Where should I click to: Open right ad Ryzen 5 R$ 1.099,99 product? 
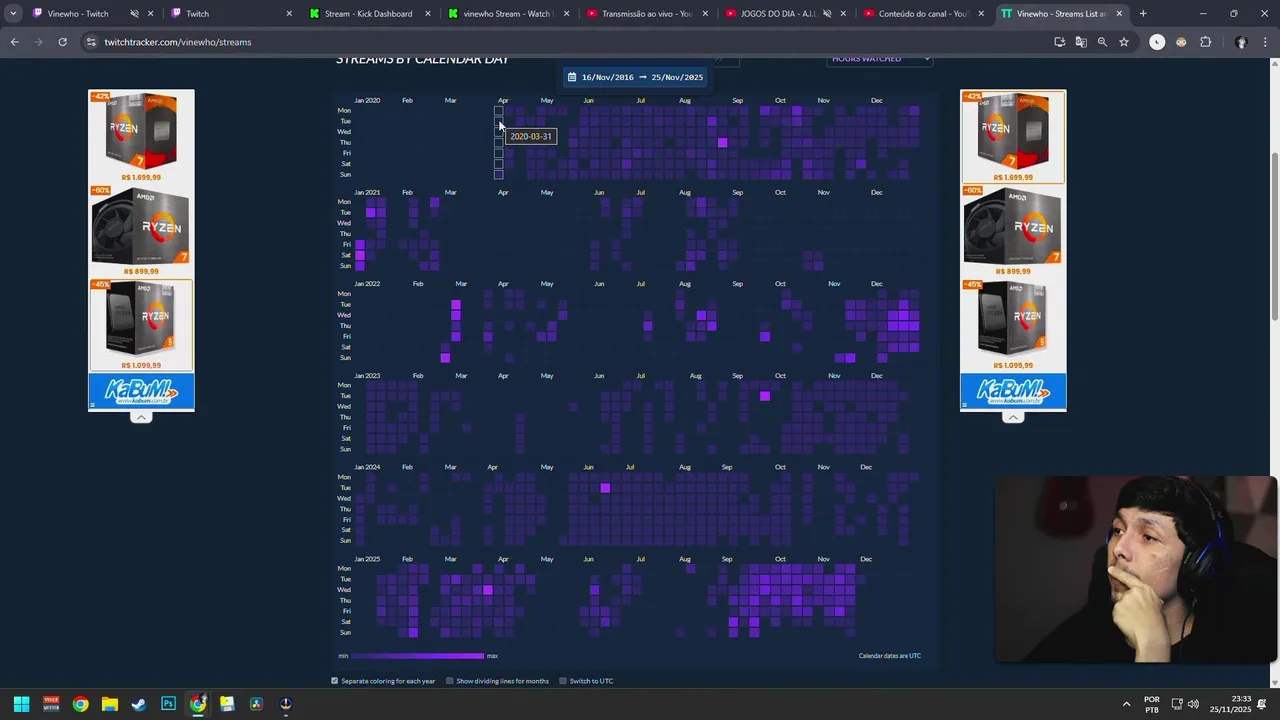[x=1013, y=326]
